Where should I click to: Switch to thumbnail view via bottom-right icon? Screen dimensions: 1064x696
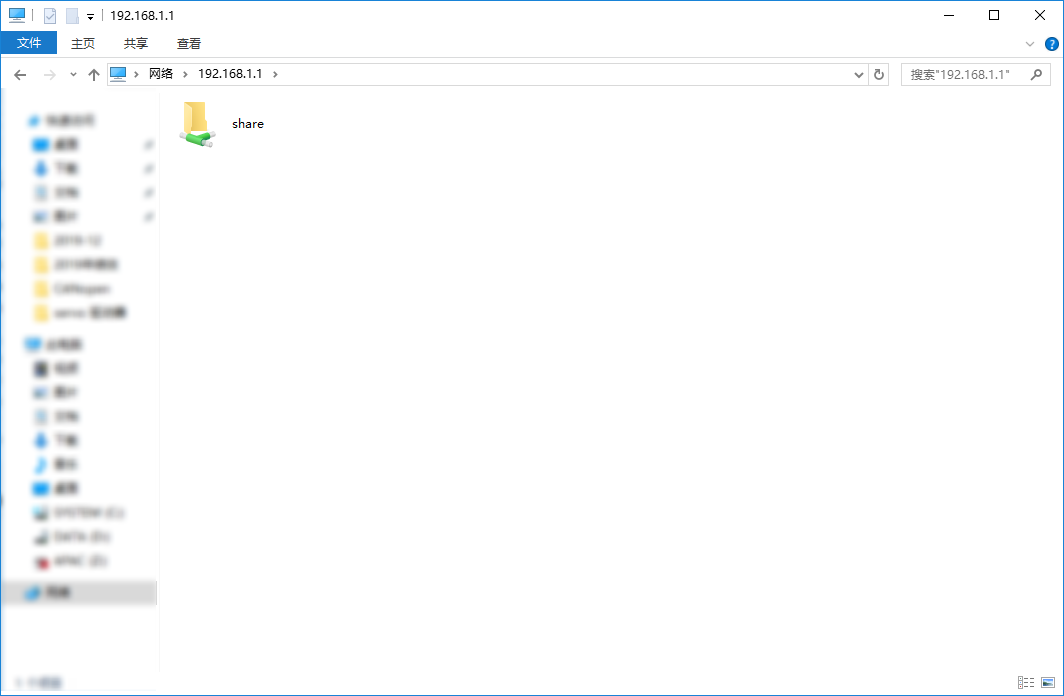tap(1049, 681)
